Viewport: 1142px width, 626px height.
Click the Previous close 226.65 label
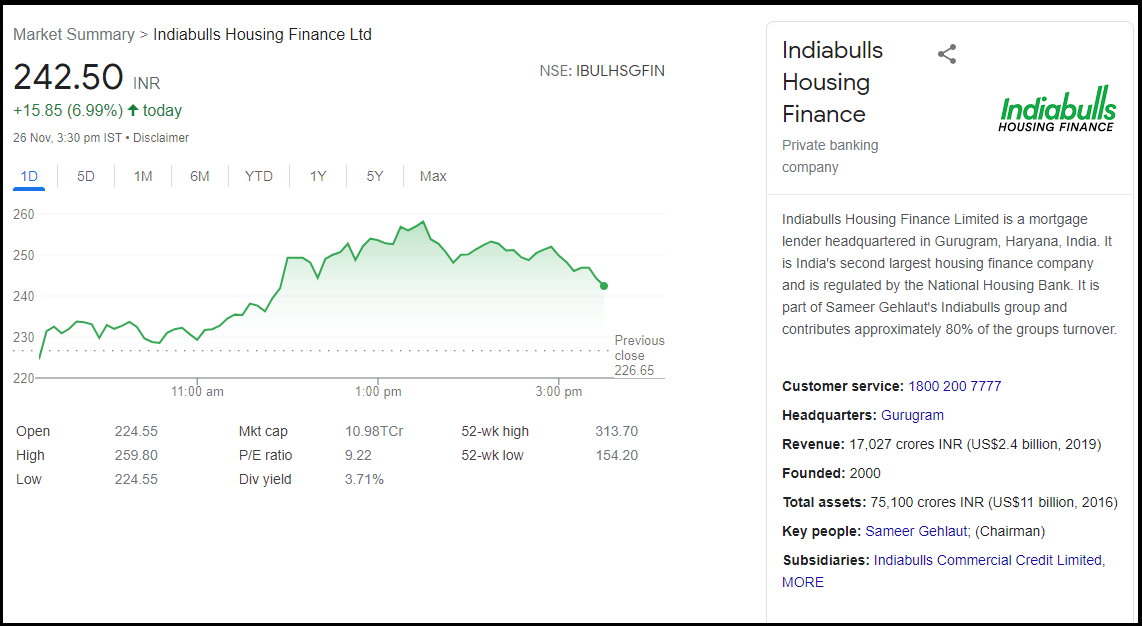point(639,355)
